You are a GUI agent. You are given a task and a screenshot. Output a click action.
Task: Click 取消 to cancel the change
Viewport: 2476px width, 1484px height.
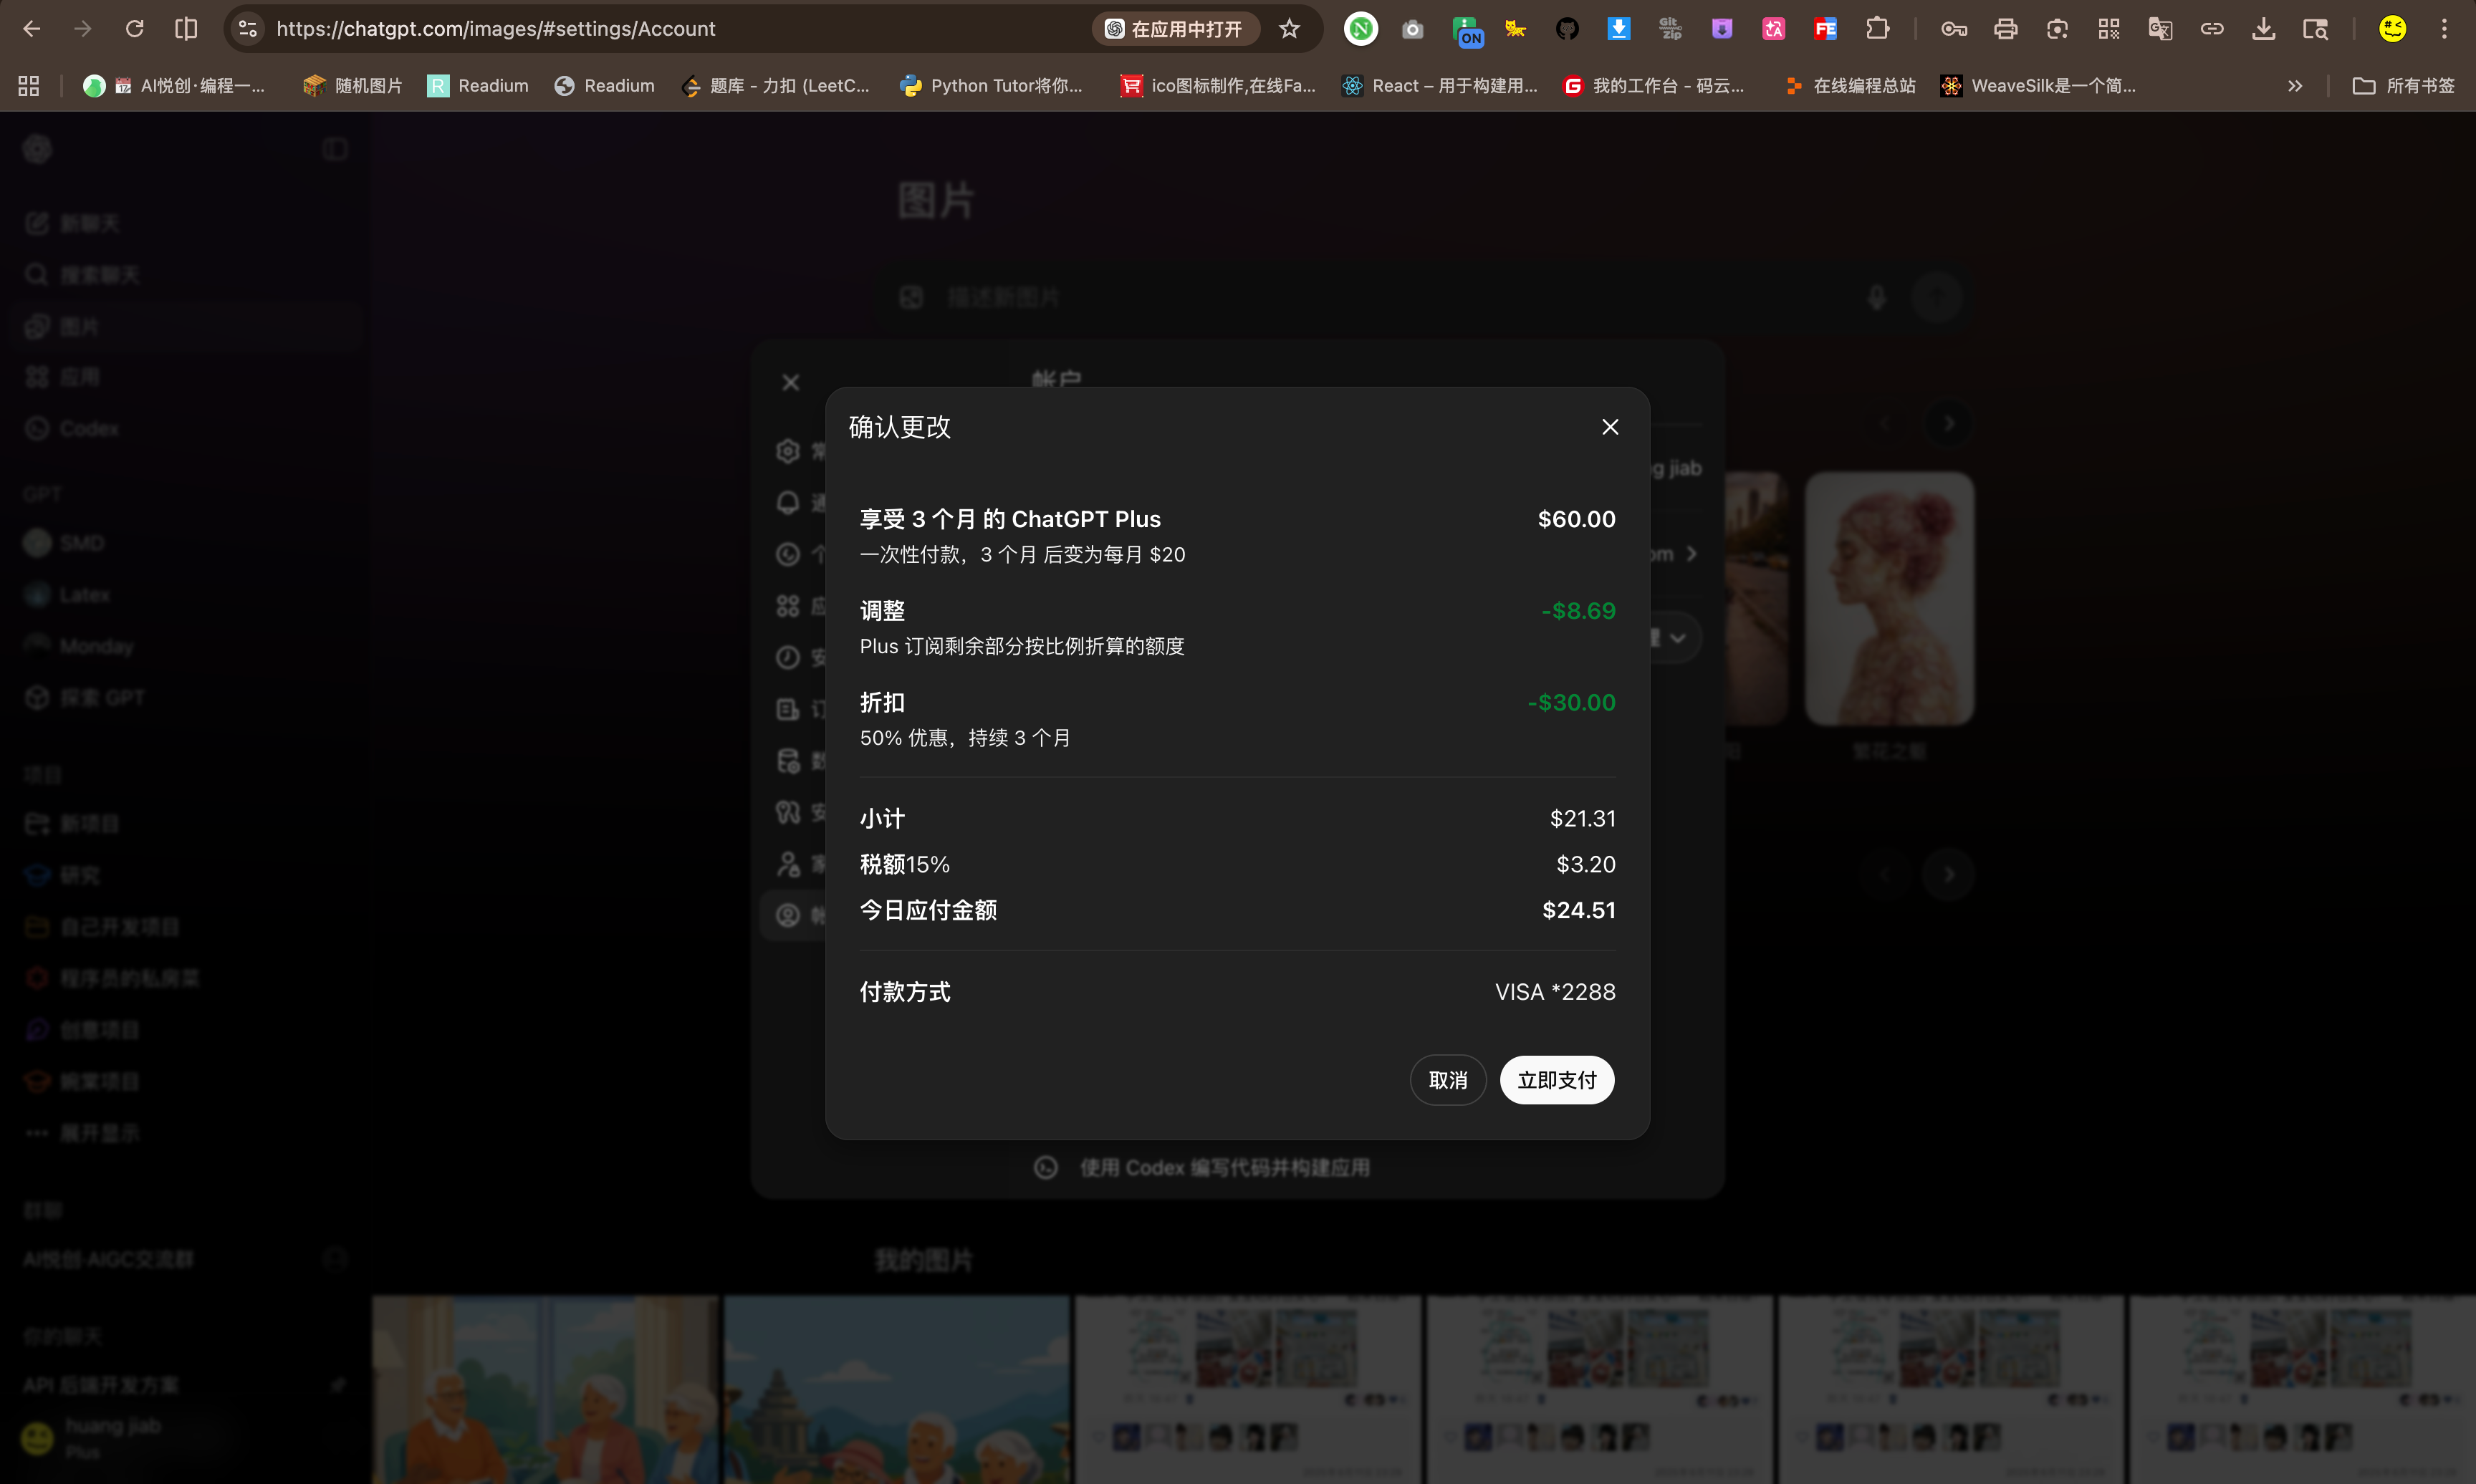tap(1448, 1080)
